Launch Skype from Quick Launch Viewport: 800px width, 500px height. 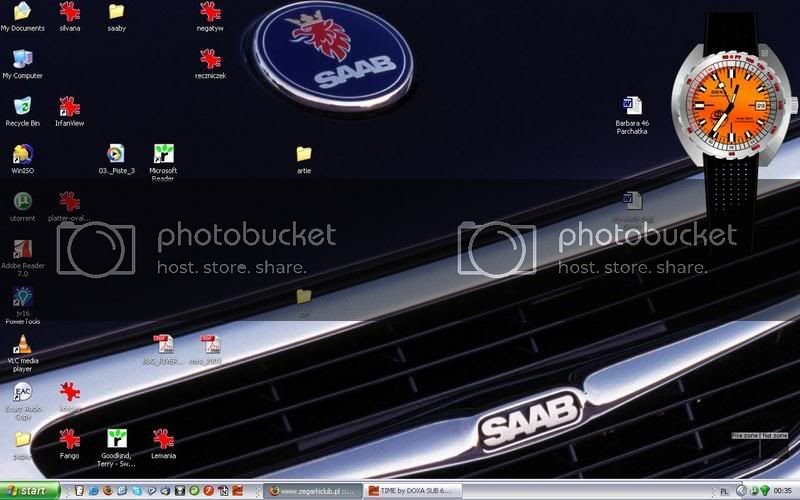(137, 491)
